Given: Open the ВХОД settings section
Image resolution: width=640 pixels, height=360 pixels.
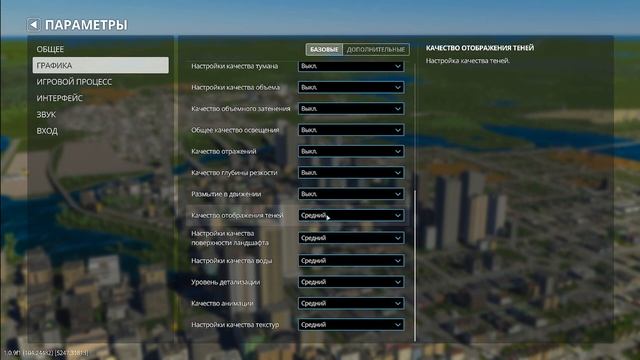Looking at the screenshot, I should (x=47, y=131).
